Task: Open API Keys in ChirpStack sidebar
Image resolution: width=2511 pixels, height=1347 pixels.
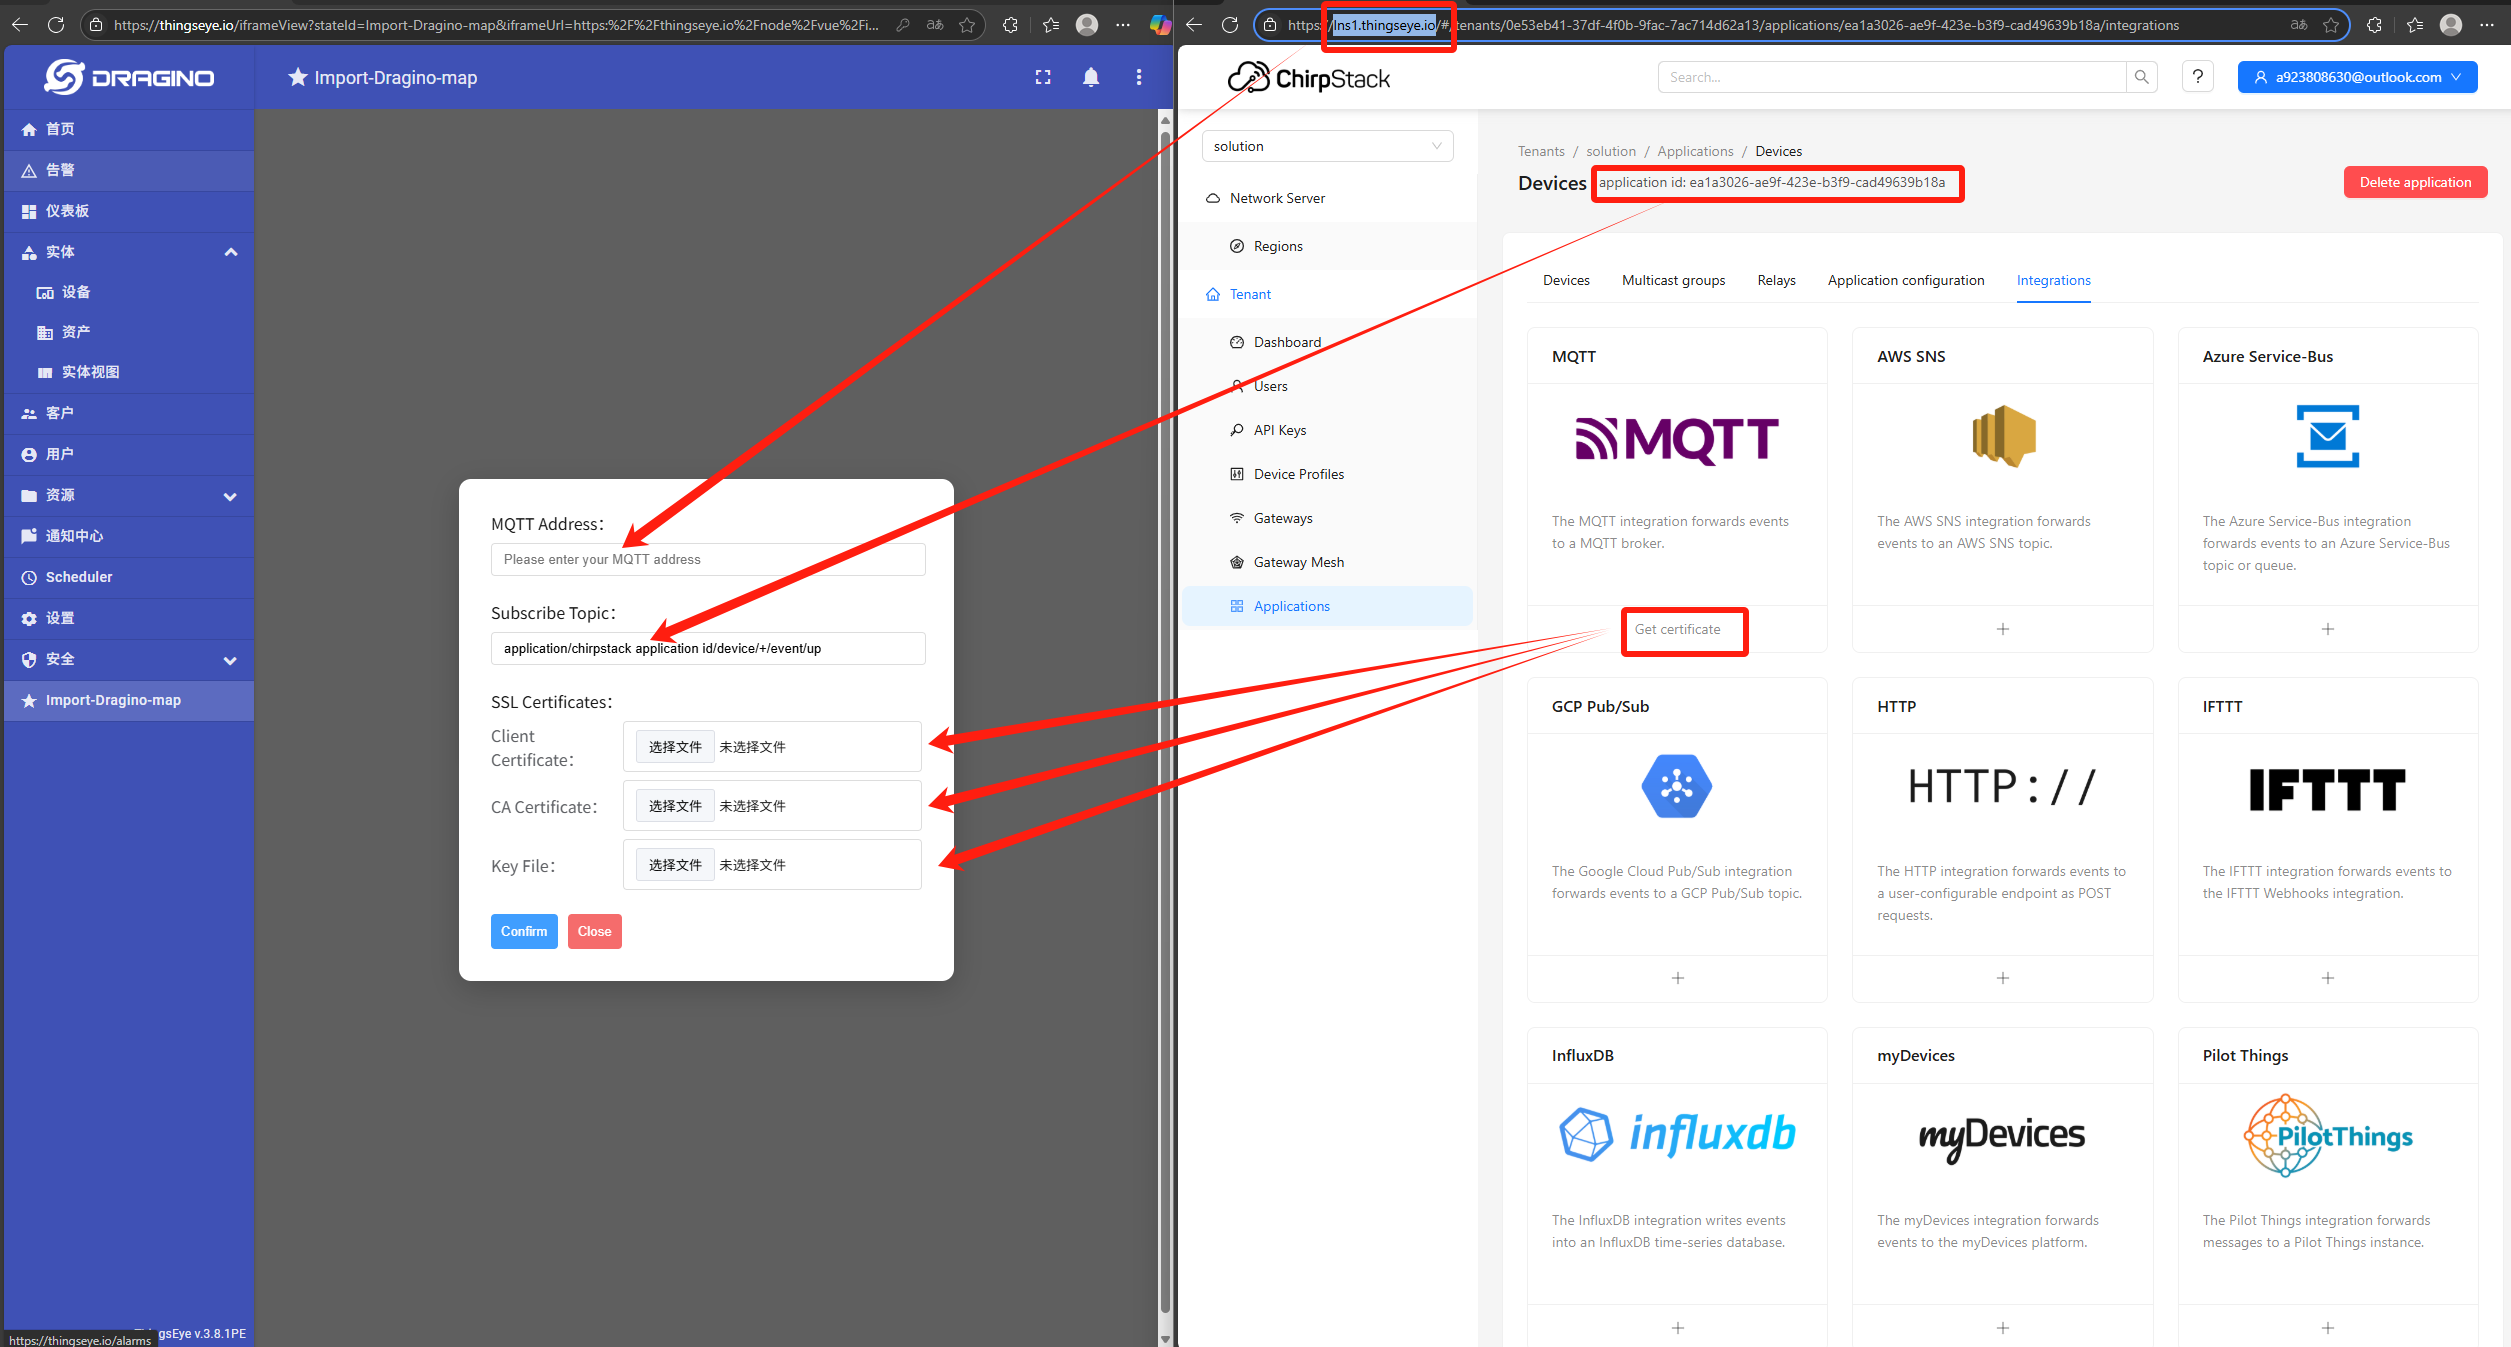Action: [x=1327, y=430]
